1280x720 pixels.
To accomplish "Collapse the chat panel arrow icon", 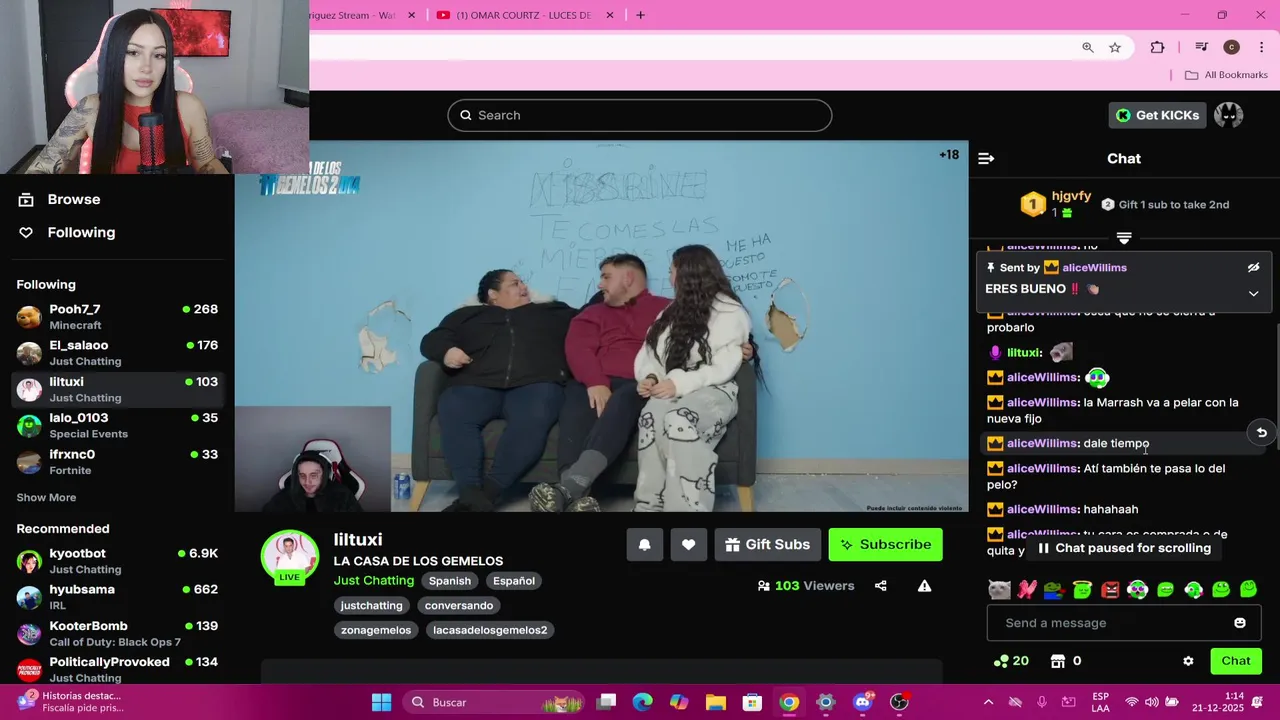I will [986, 158].
